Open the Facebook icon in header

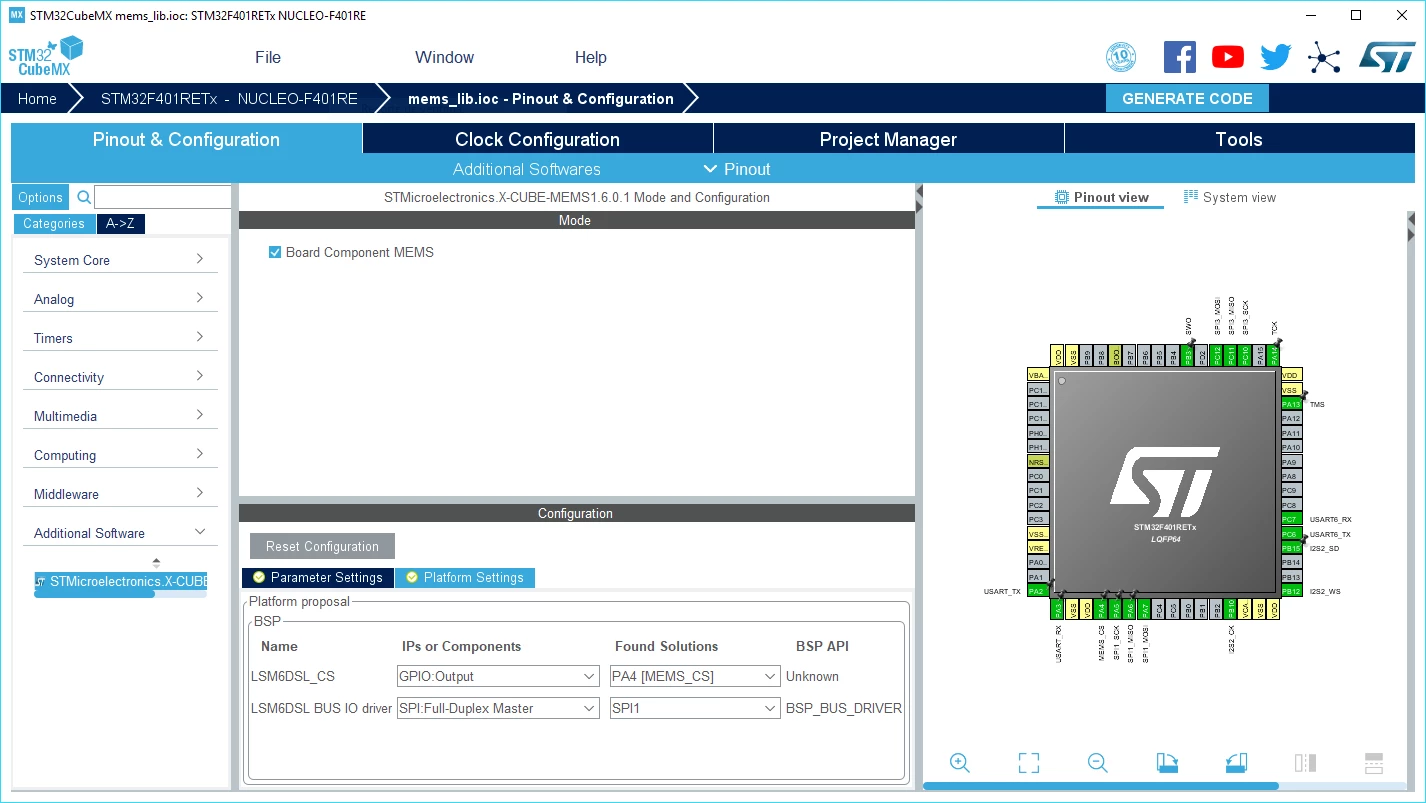coord(1180,57)
